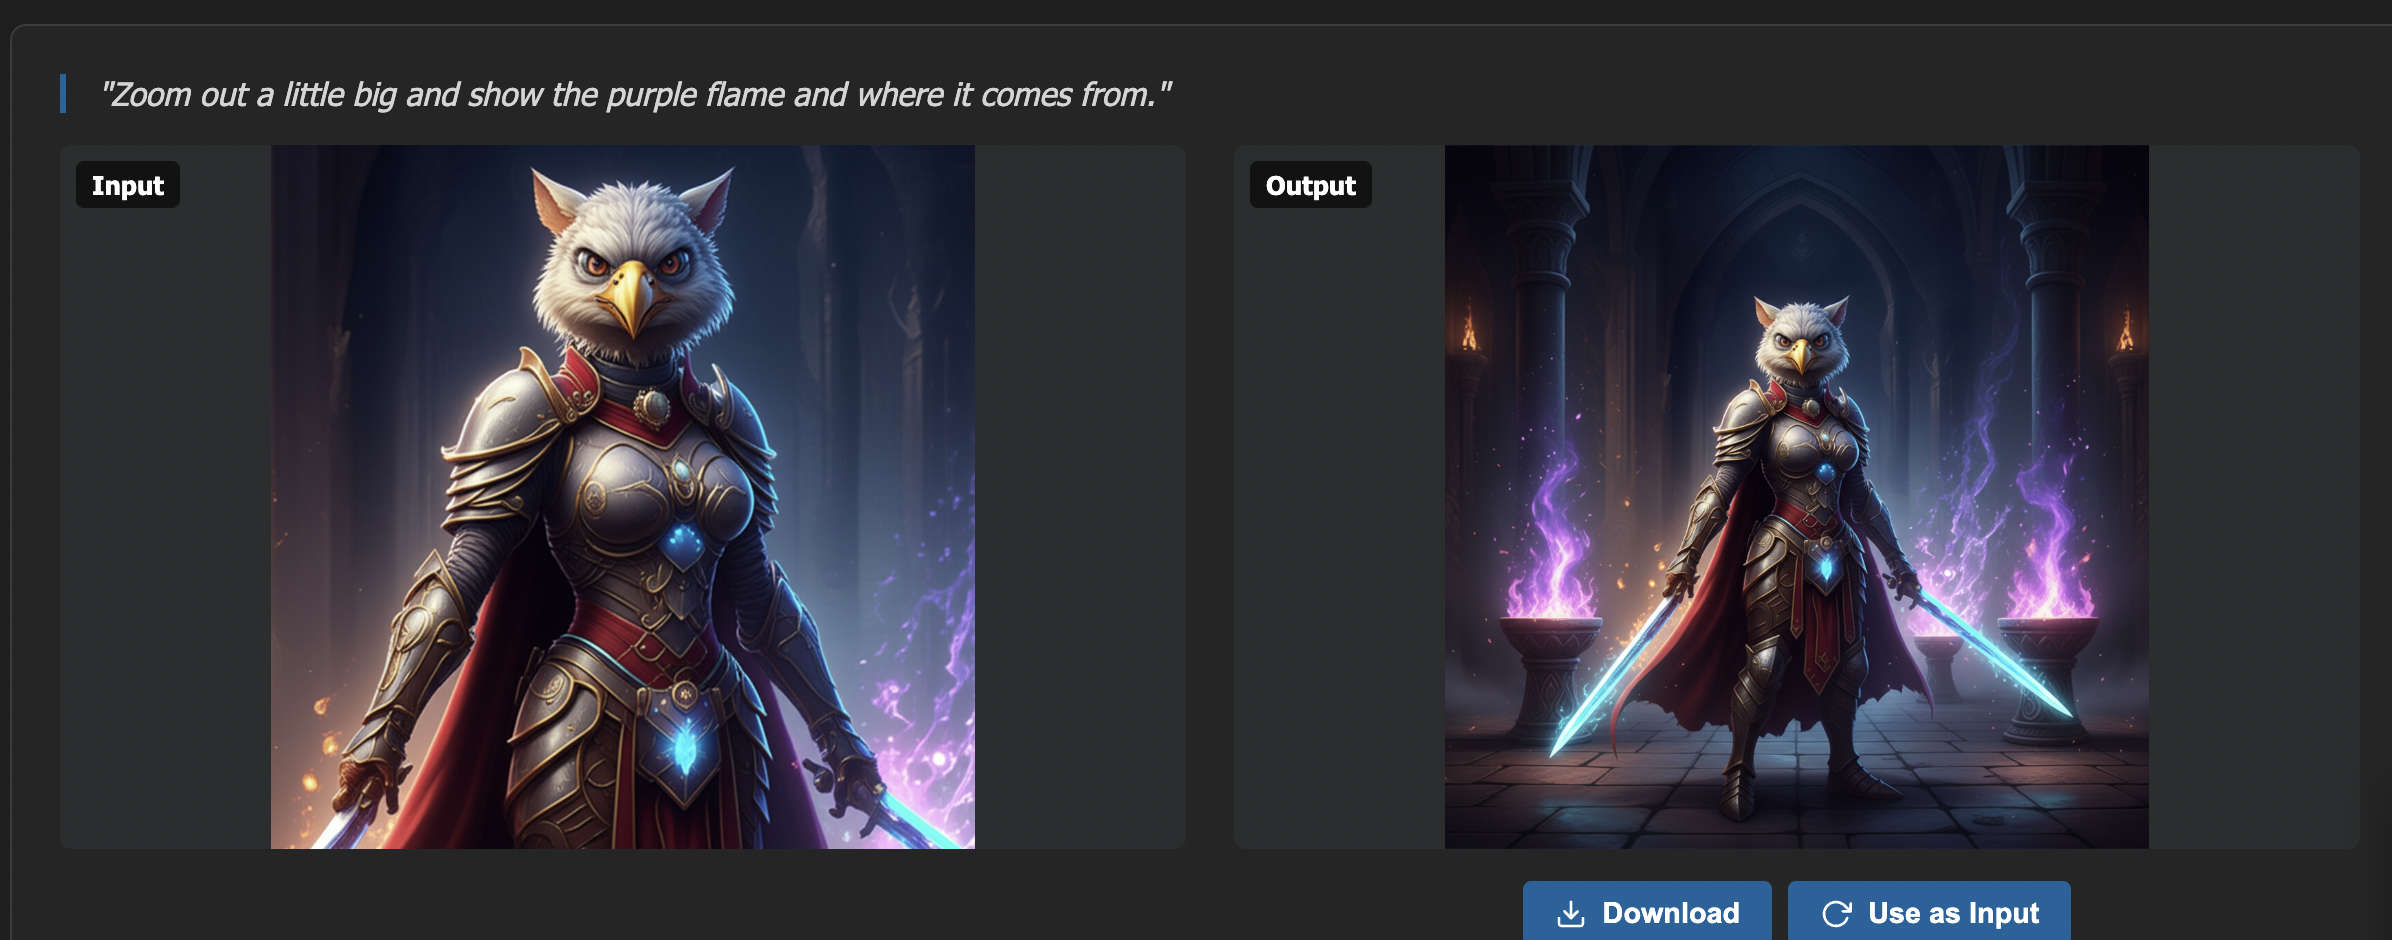The image size is (2392, 940).
Task: Open the zoomed-out output image
Action: pos(1797,497)
